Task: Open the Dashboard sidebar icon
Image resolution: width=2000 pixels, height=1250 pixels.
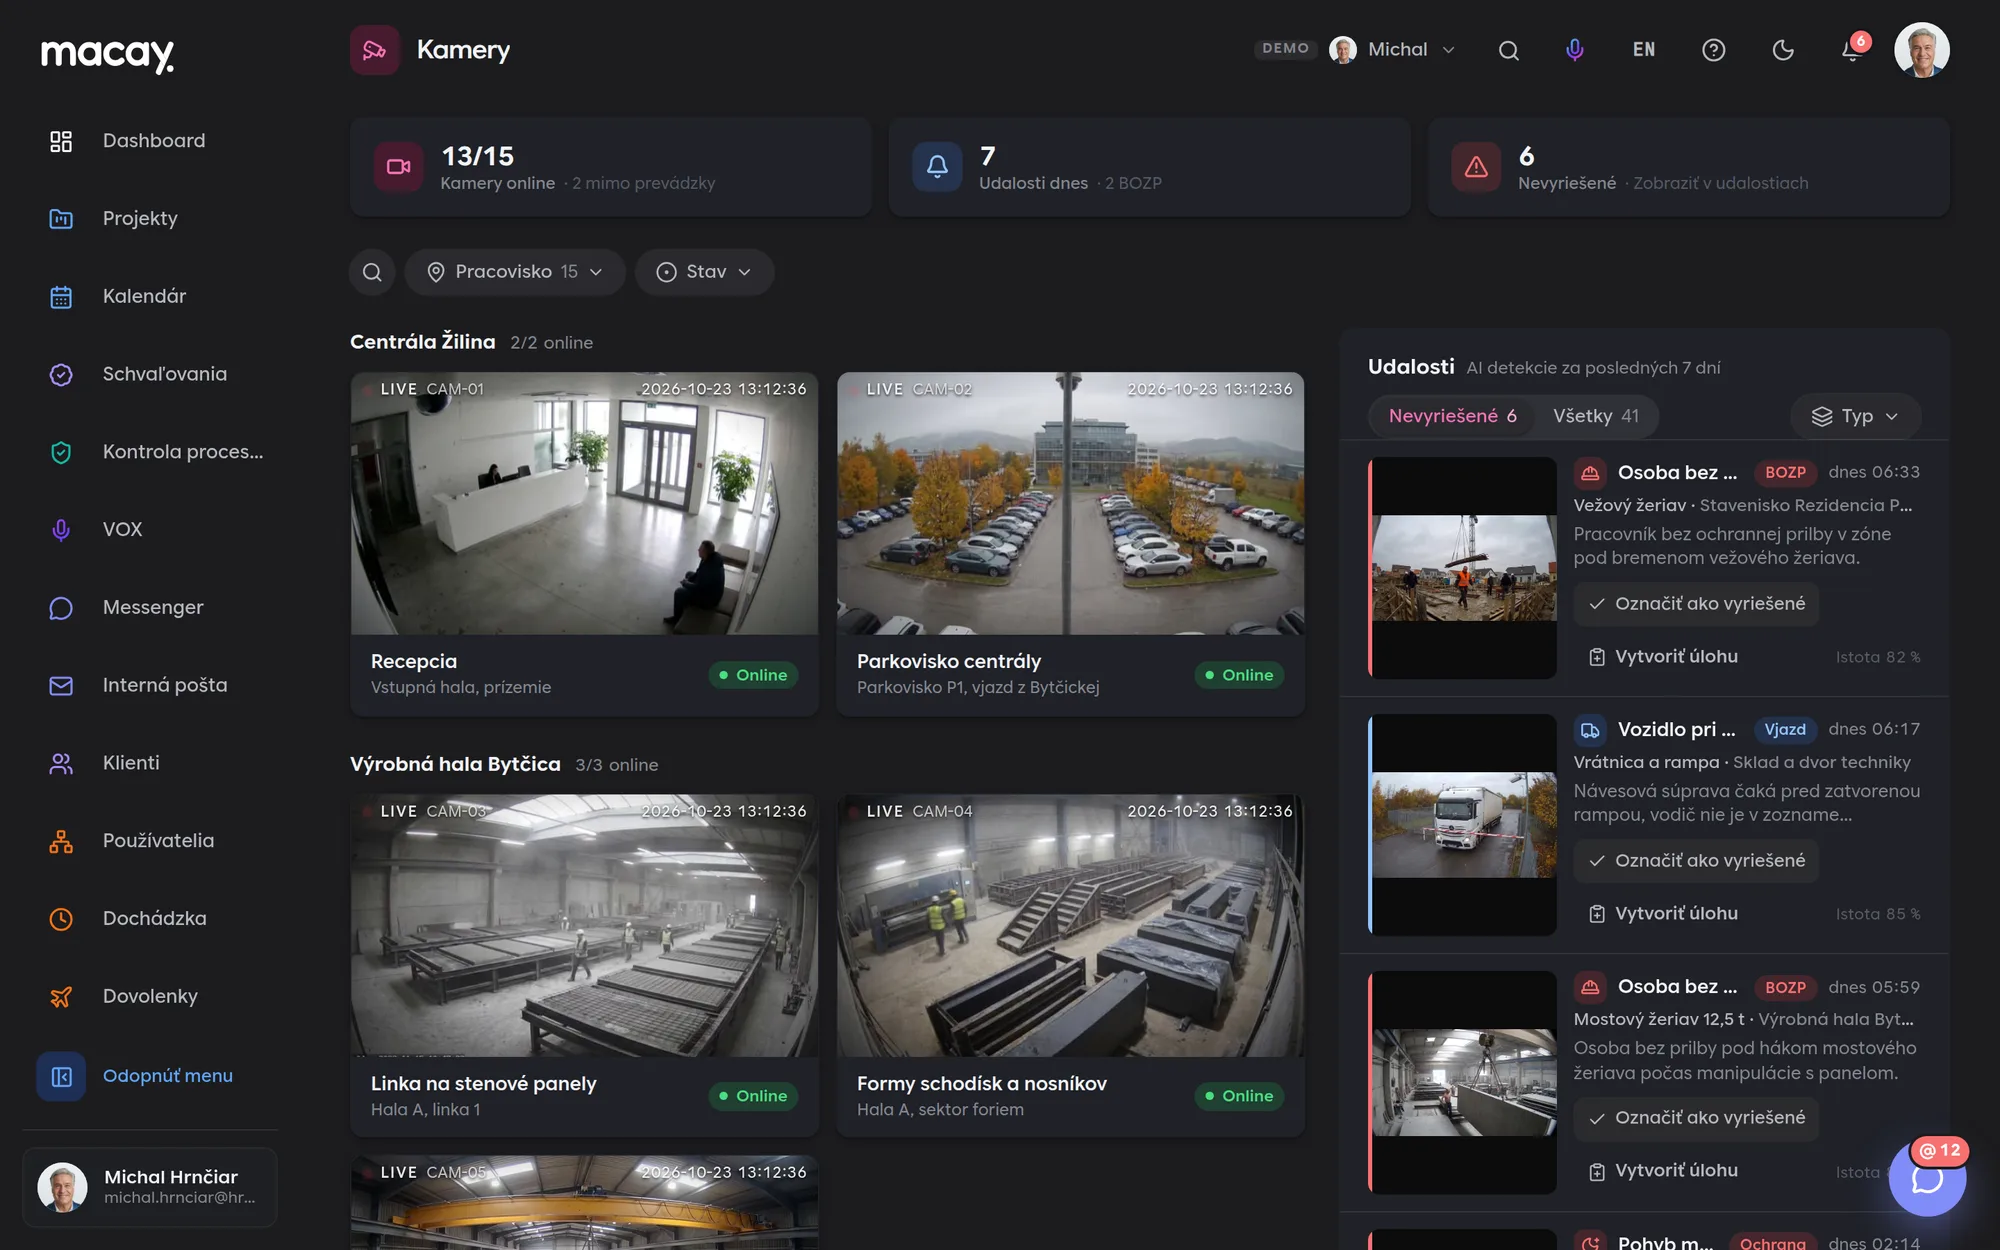Action: tap(61, 141)
